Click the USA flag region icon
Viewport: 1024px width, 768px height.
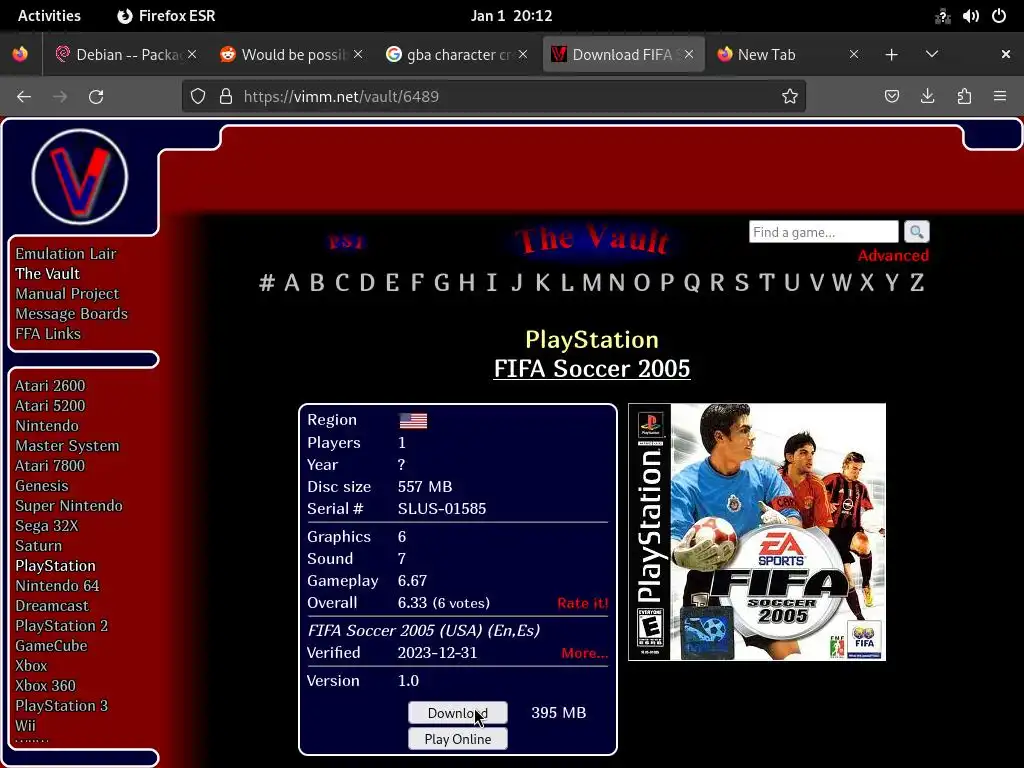[413, 421]
